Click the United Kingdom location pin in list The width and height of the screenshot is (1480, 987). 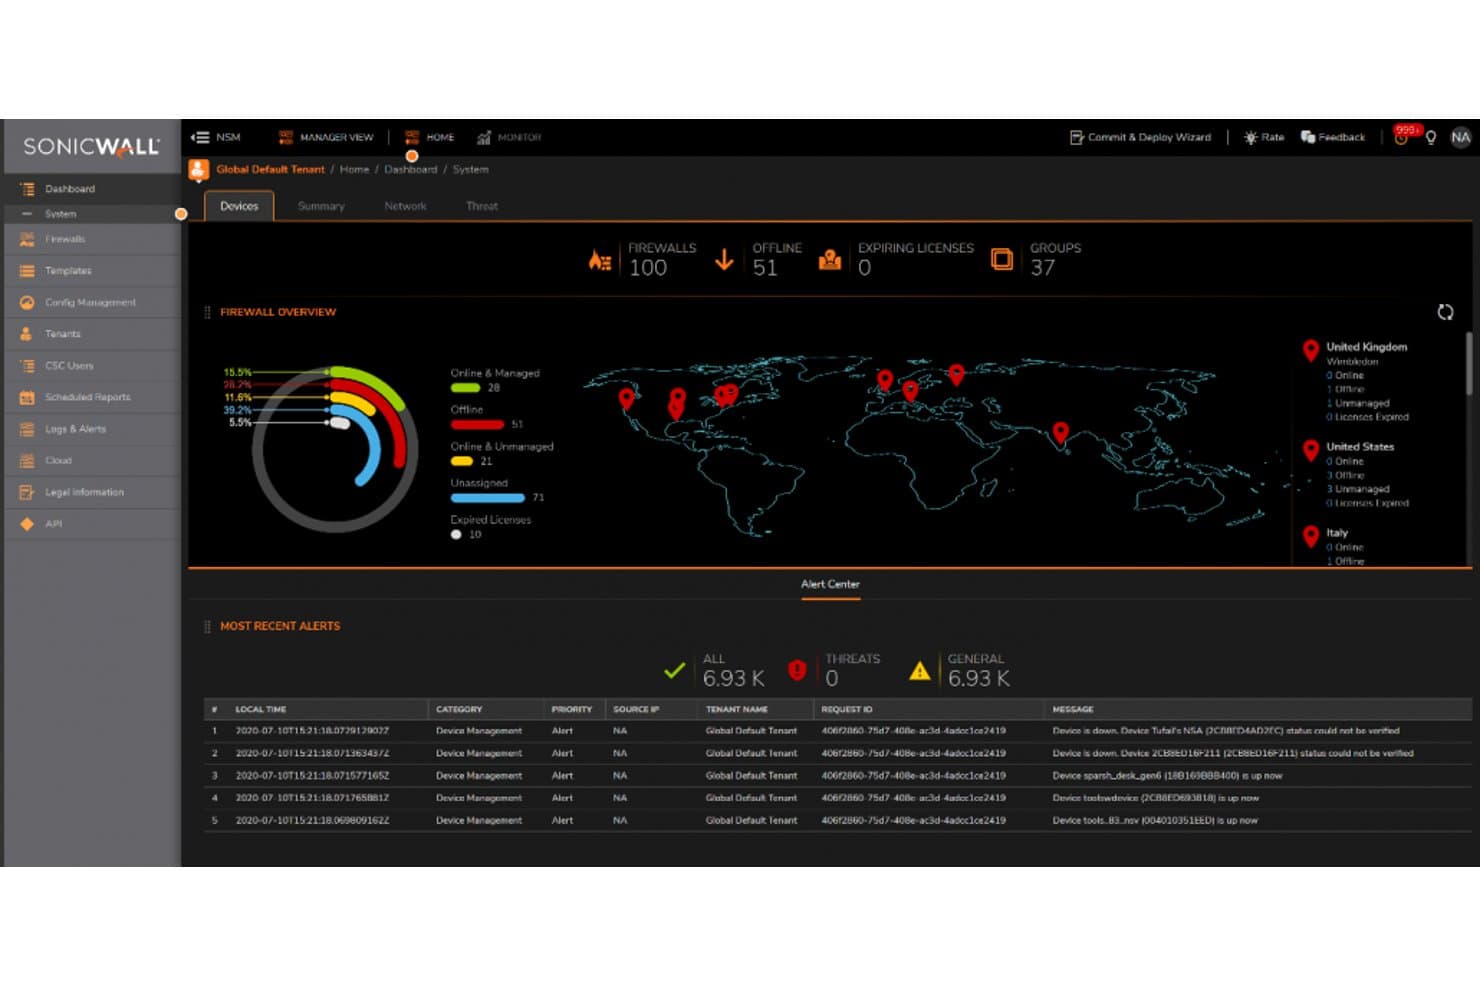1311,350
